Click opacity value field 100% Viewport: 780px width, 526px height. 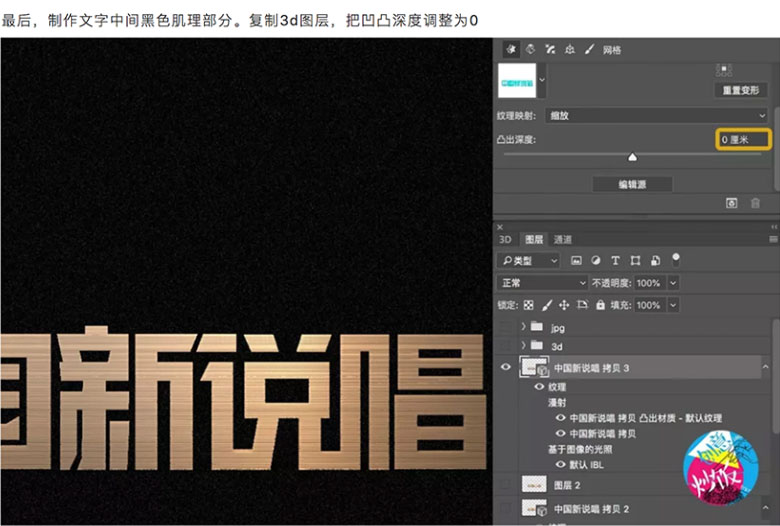point(650,283)
